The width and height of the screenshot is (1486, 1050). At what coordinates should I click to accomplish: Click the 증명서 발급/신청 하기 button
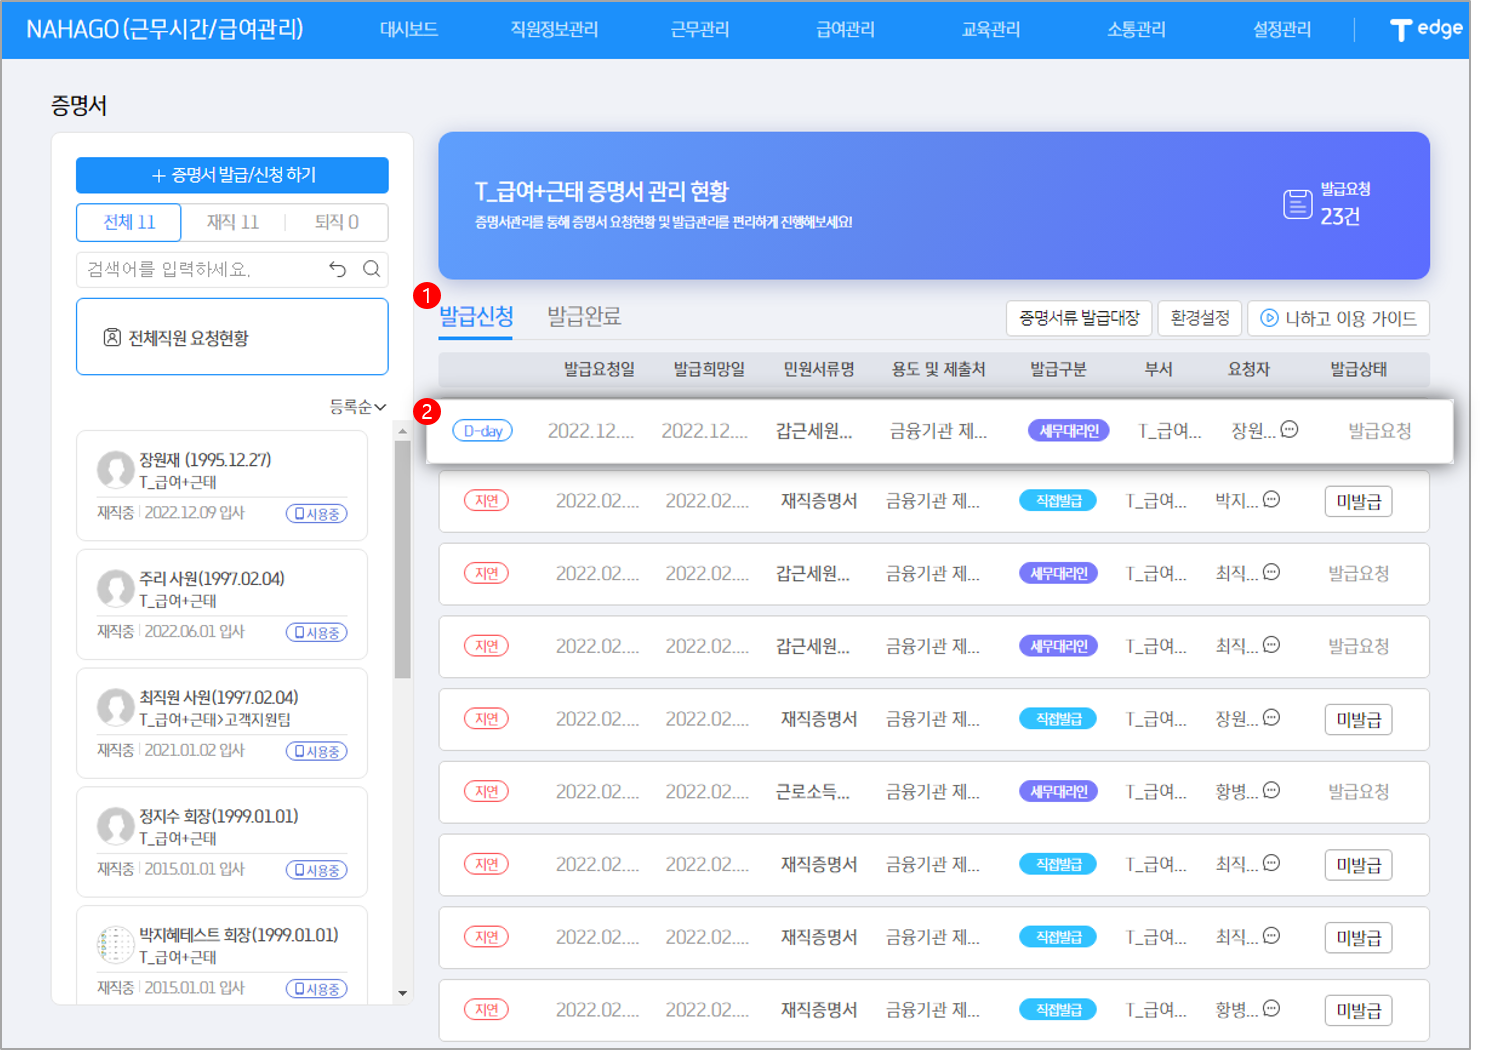(232, 175)
